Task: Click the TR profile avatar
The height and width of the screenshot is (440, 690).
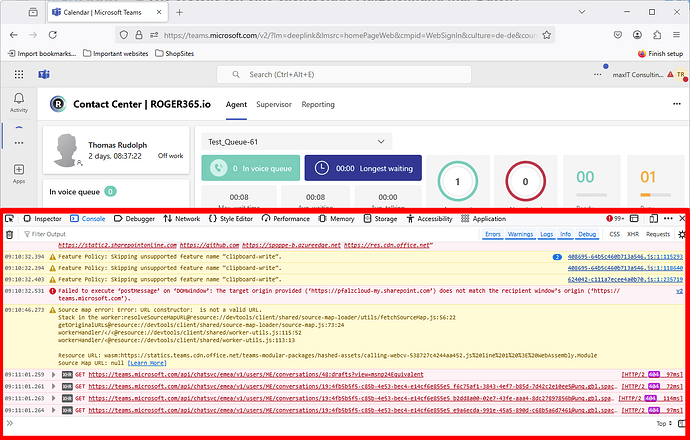Action: [681, 74]
